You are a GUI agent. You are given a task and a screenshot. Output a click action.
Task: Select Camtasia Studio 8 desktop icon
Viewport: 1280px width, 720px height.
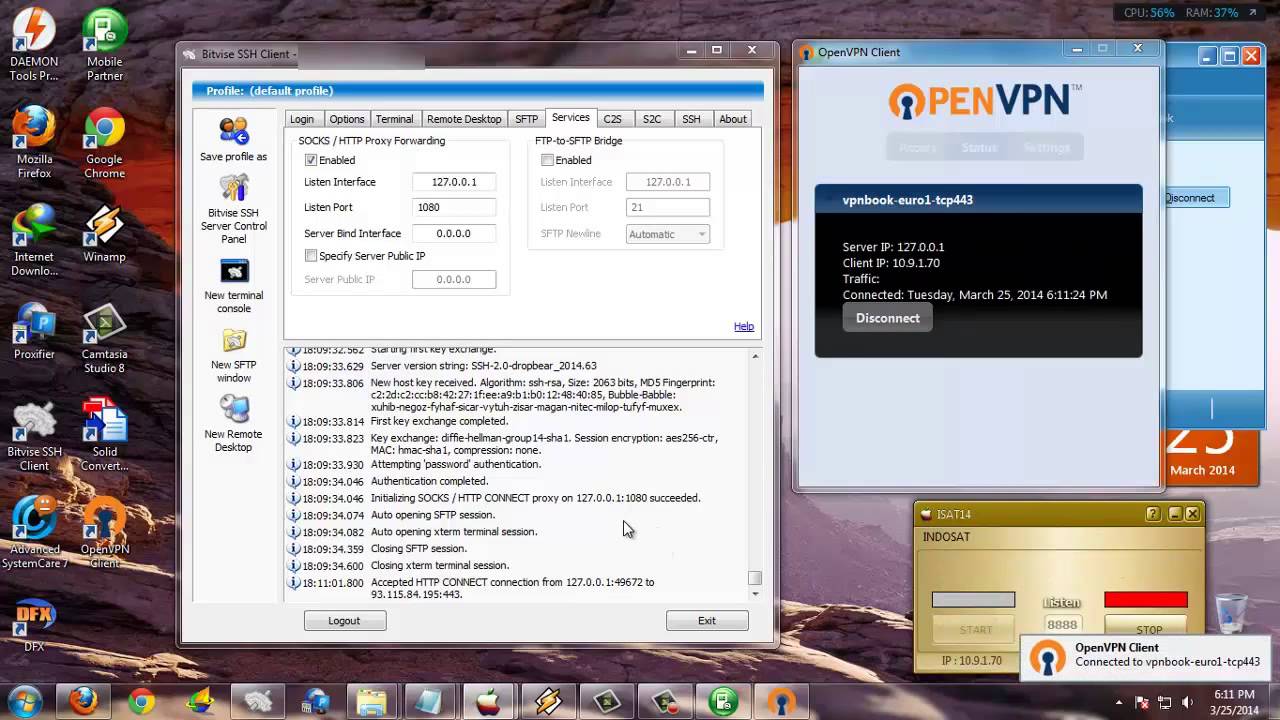coord(104,338)
